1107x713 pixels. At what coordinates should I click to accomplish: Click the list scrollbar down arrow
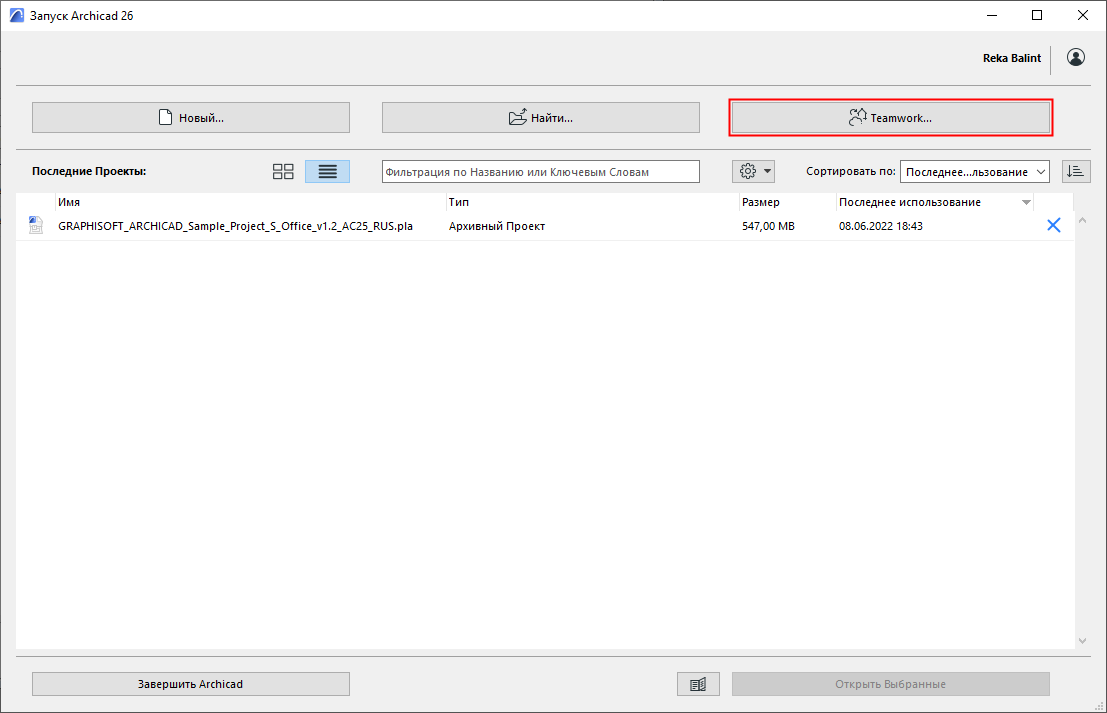pyautogui.click(x=1082, y=640)
